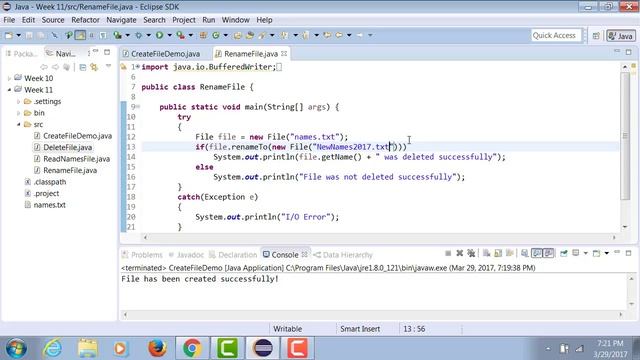The image size is (640, 360).
Task: Switch to the Problems tab
Action: 142,255
